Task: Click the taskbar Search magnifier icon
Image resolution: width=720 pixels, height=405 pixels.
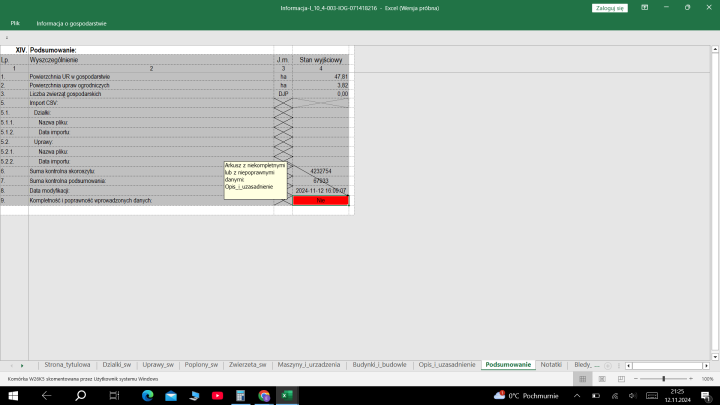Action: [81, 395]
